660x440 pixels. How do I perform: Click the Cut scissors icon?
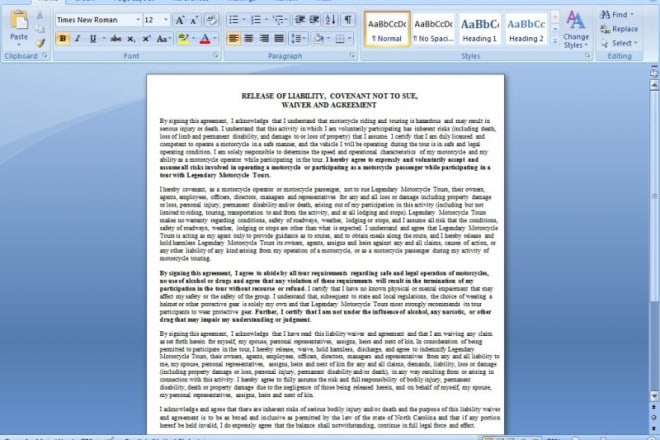click(x=40, y=16)
